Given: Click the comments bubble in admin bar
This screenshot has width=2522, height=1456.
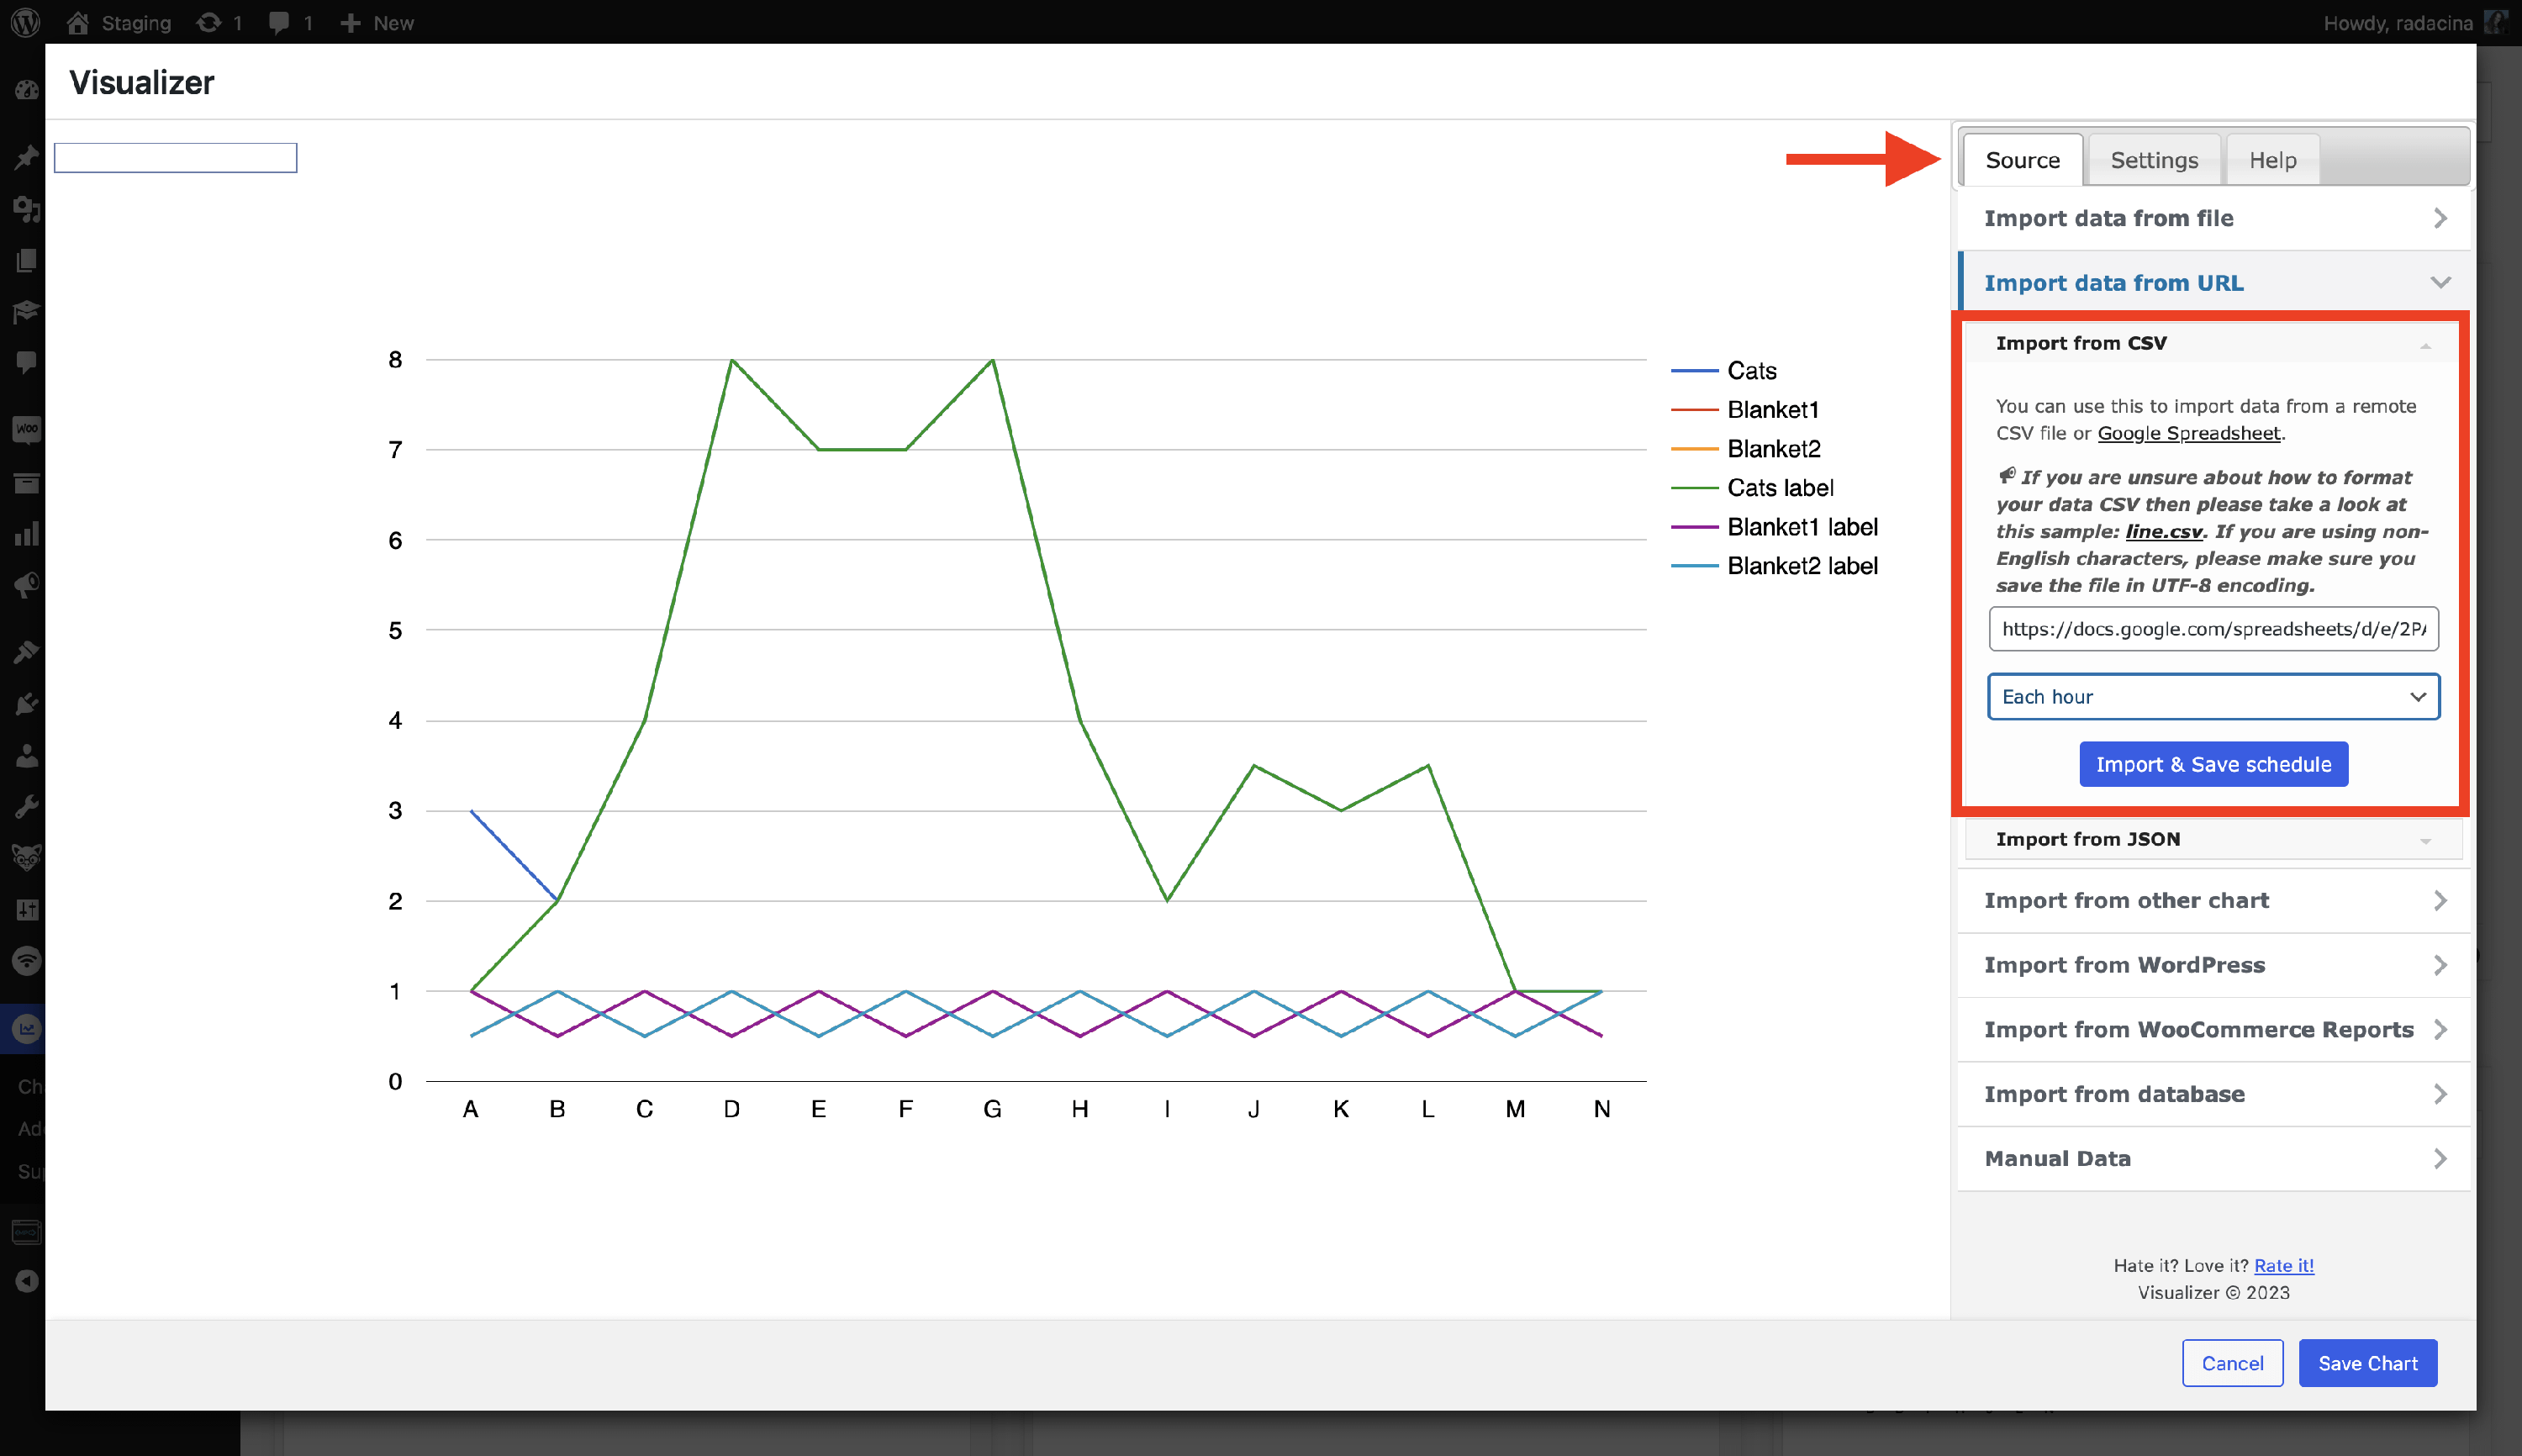Looking at the screenshot, I should [x=279, y=22].
